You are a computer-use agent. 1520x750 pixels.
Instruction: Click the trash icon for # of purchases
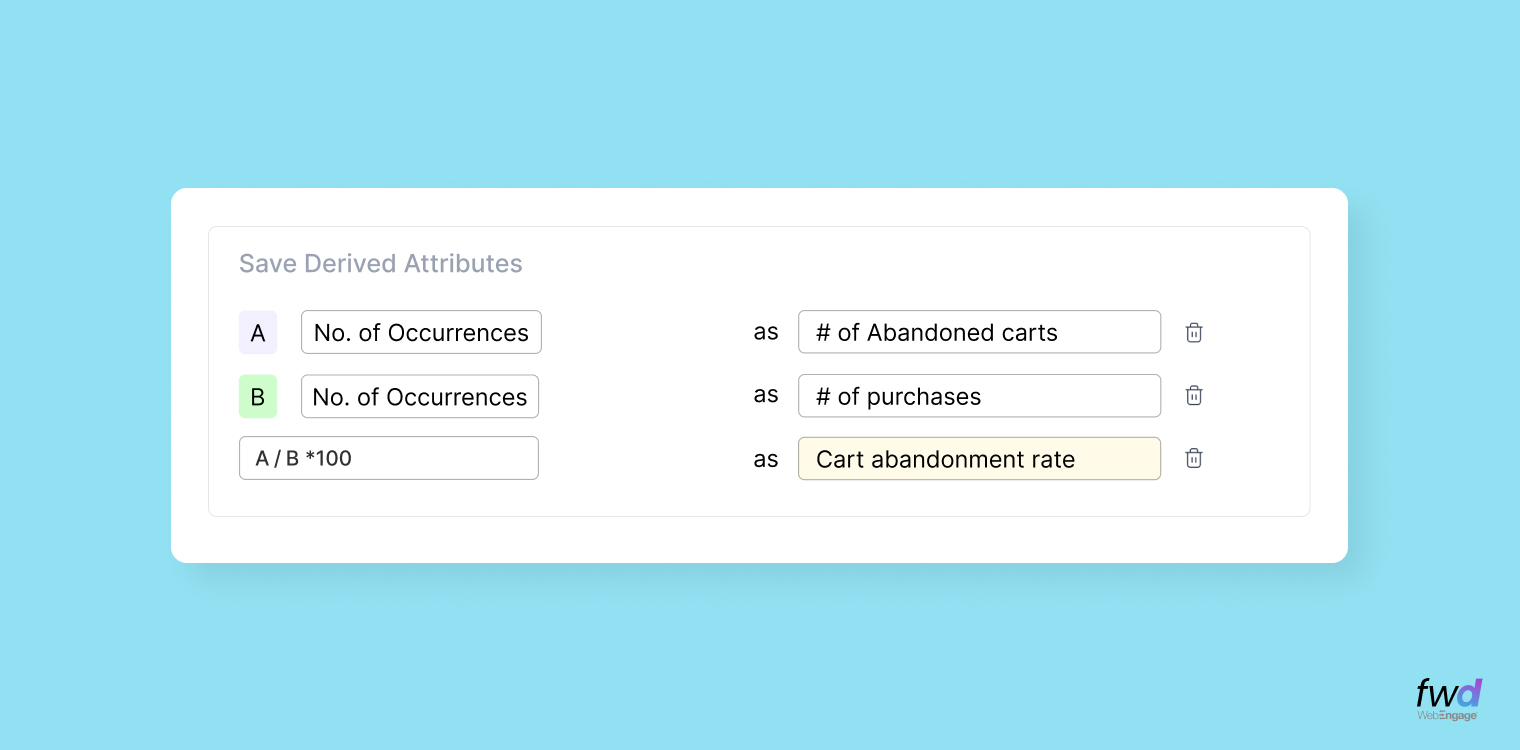pos(1193,395)
